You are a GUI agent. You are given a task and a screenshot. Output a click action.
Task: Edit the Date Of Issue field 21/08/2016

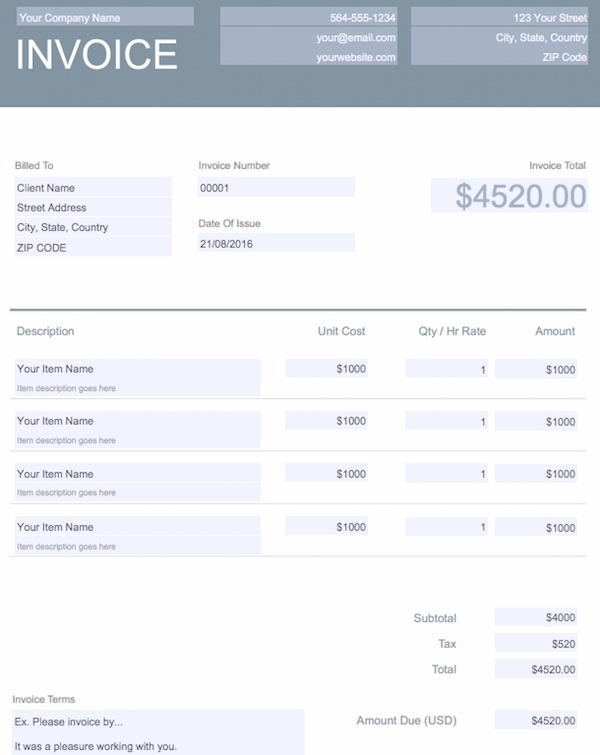click(x=276, y=243)
